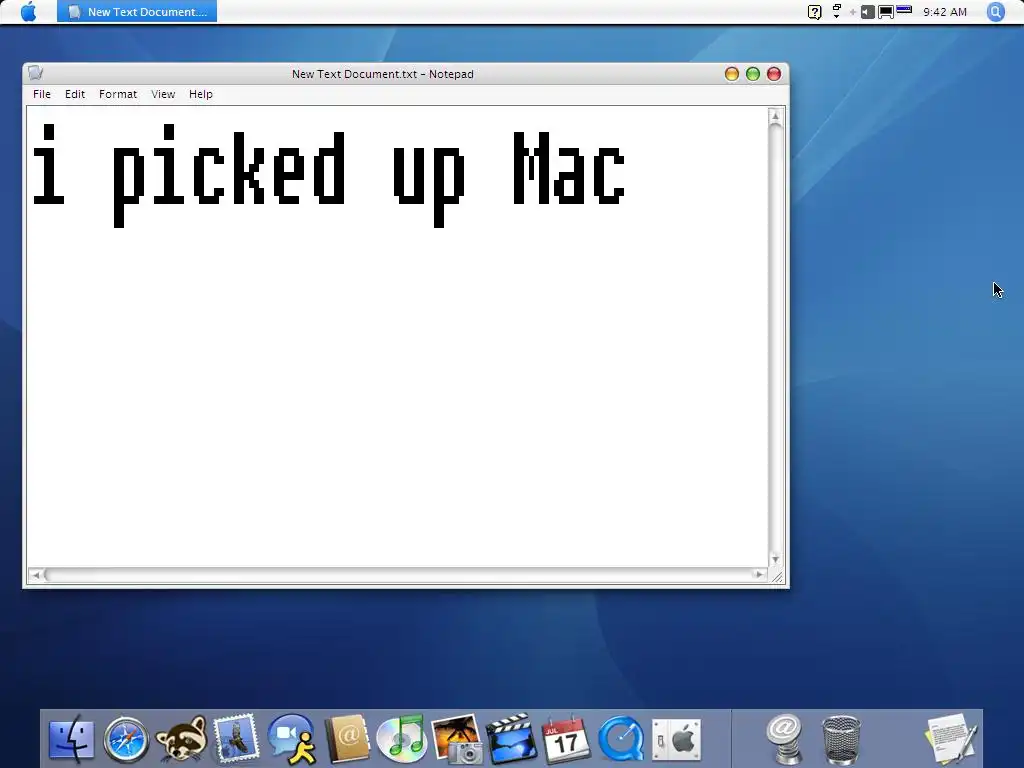This screenshot has height=768, width=1024.
Task: Open Finder from the dock
Action: pyautogui.click(x=71, y=739)
